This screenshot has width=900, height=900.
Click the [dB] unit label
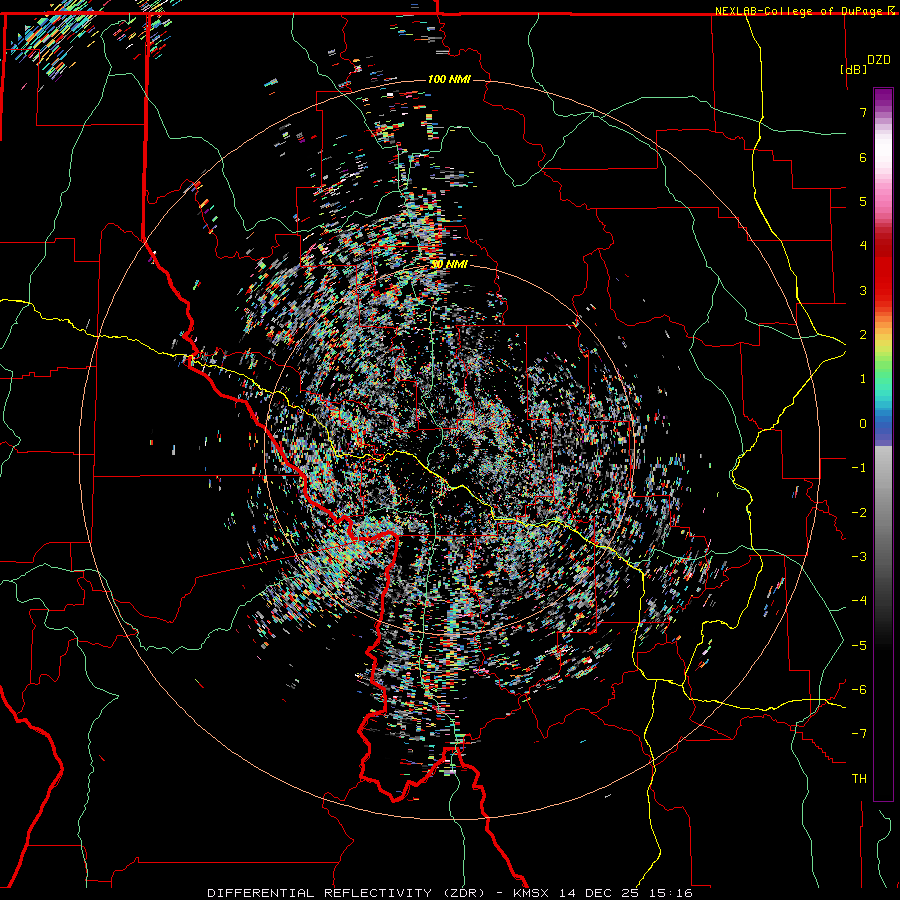(x=854, y=69)
